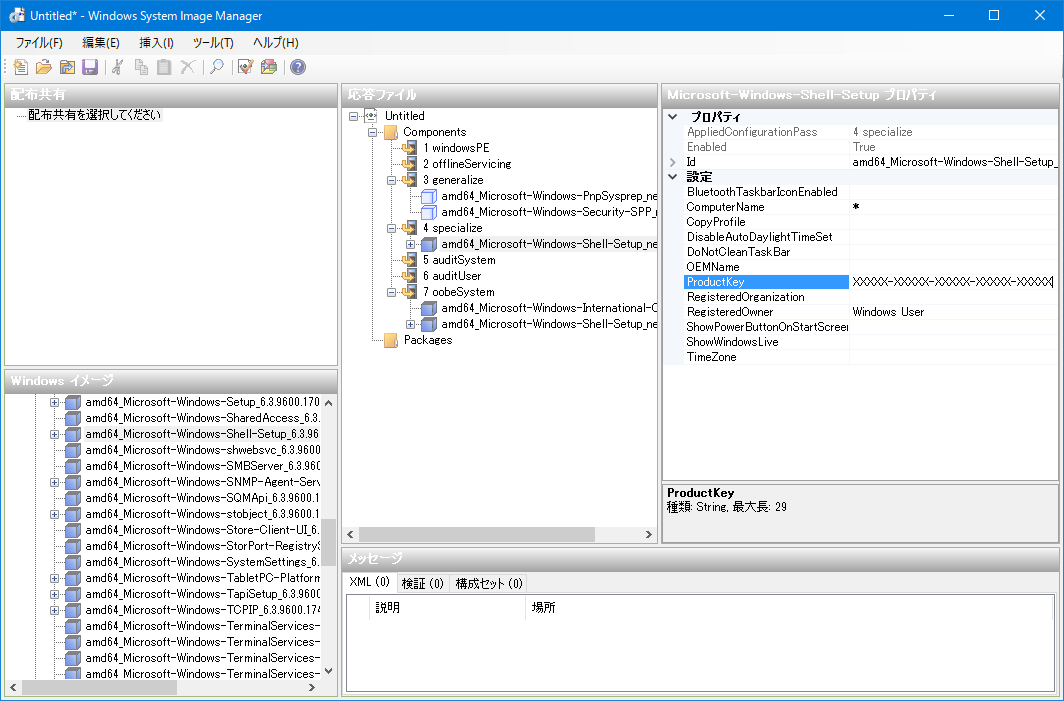Open the 挿入(I) menu
Image resolution: width=1064 pixels, height=701 pixels.
tap(156, 43)
